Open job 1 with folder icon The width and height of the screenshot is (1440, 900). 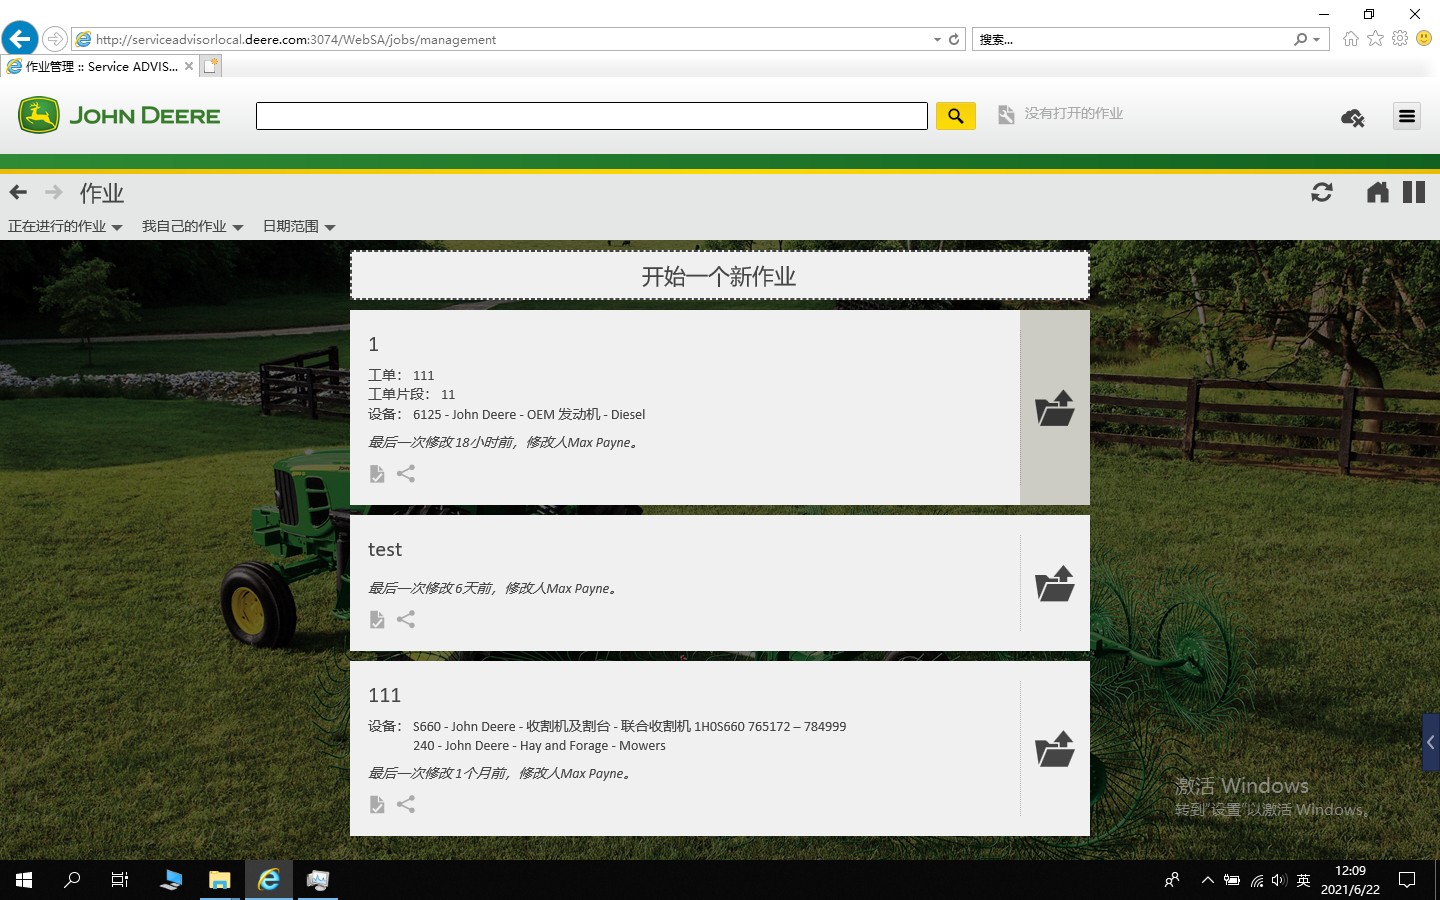point(1055,408)
